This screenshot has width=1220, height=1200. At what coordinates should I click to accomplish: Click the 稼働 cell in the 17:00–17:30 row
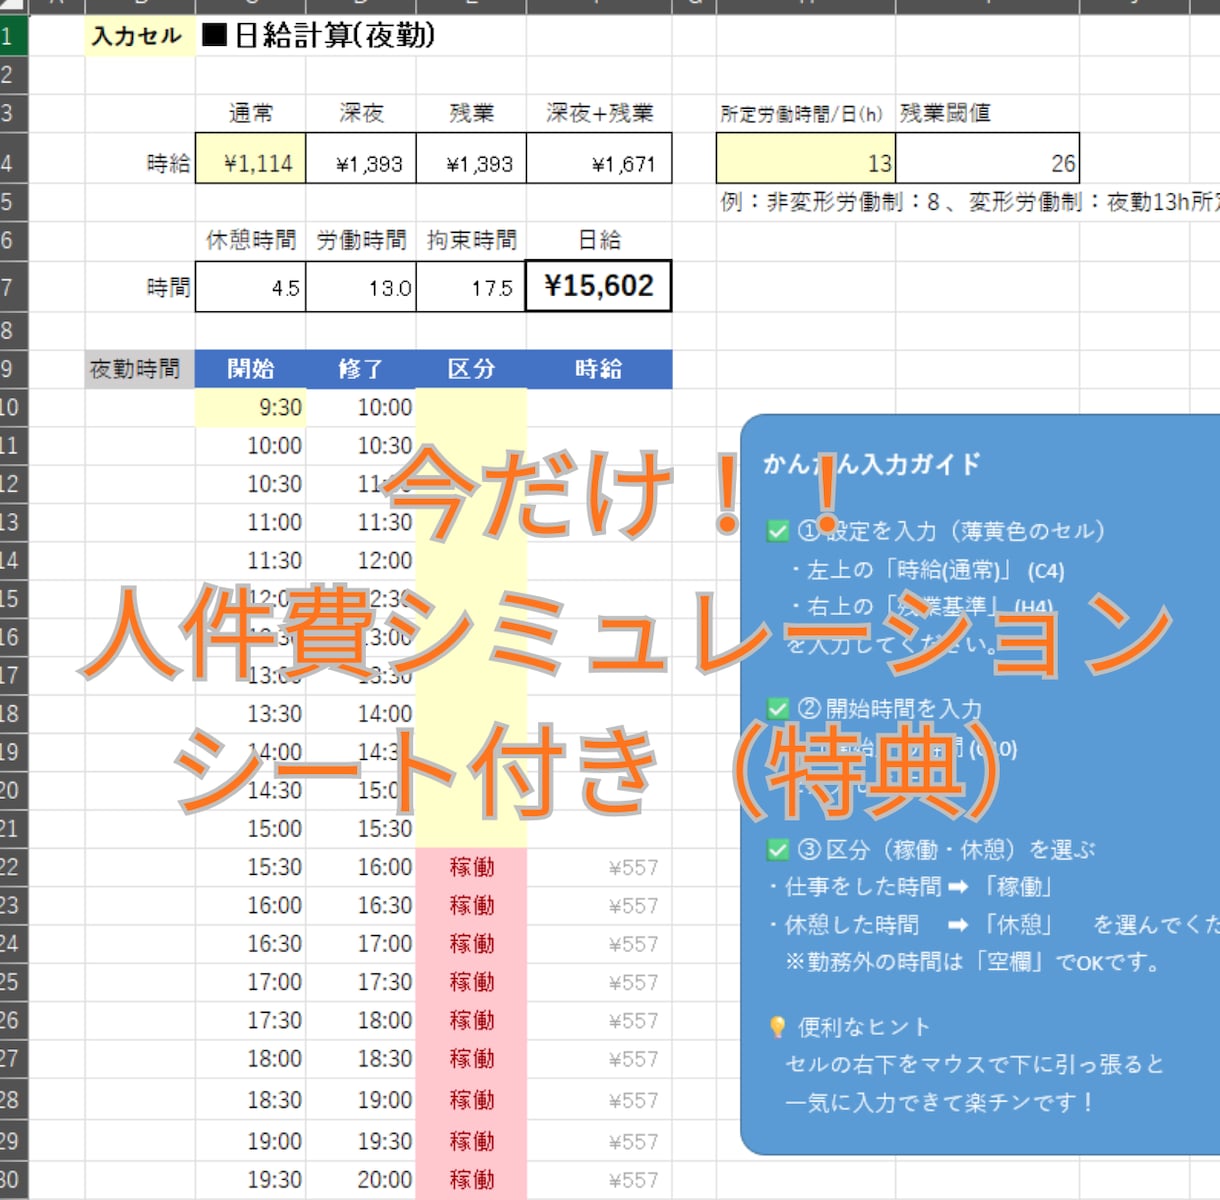(x=471, y=982)
